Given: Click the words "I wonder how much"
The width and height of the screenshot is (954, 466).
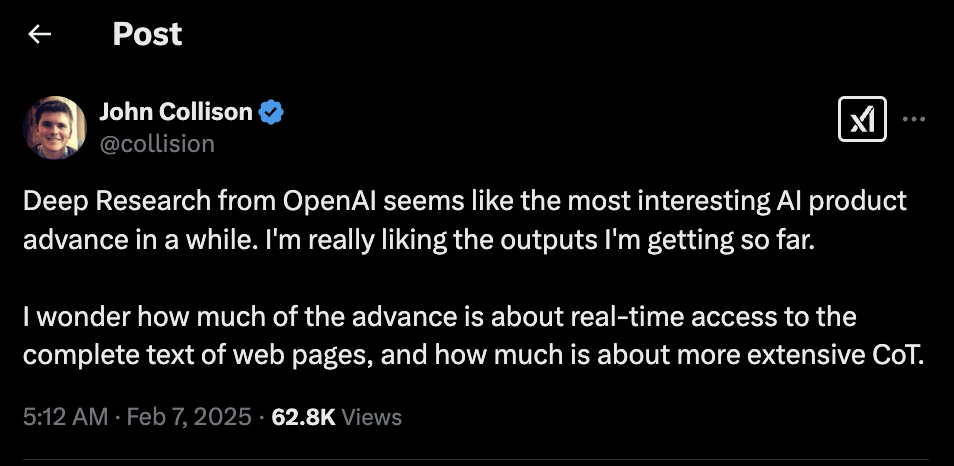Looking at the screenshot, I should point(112,318).
